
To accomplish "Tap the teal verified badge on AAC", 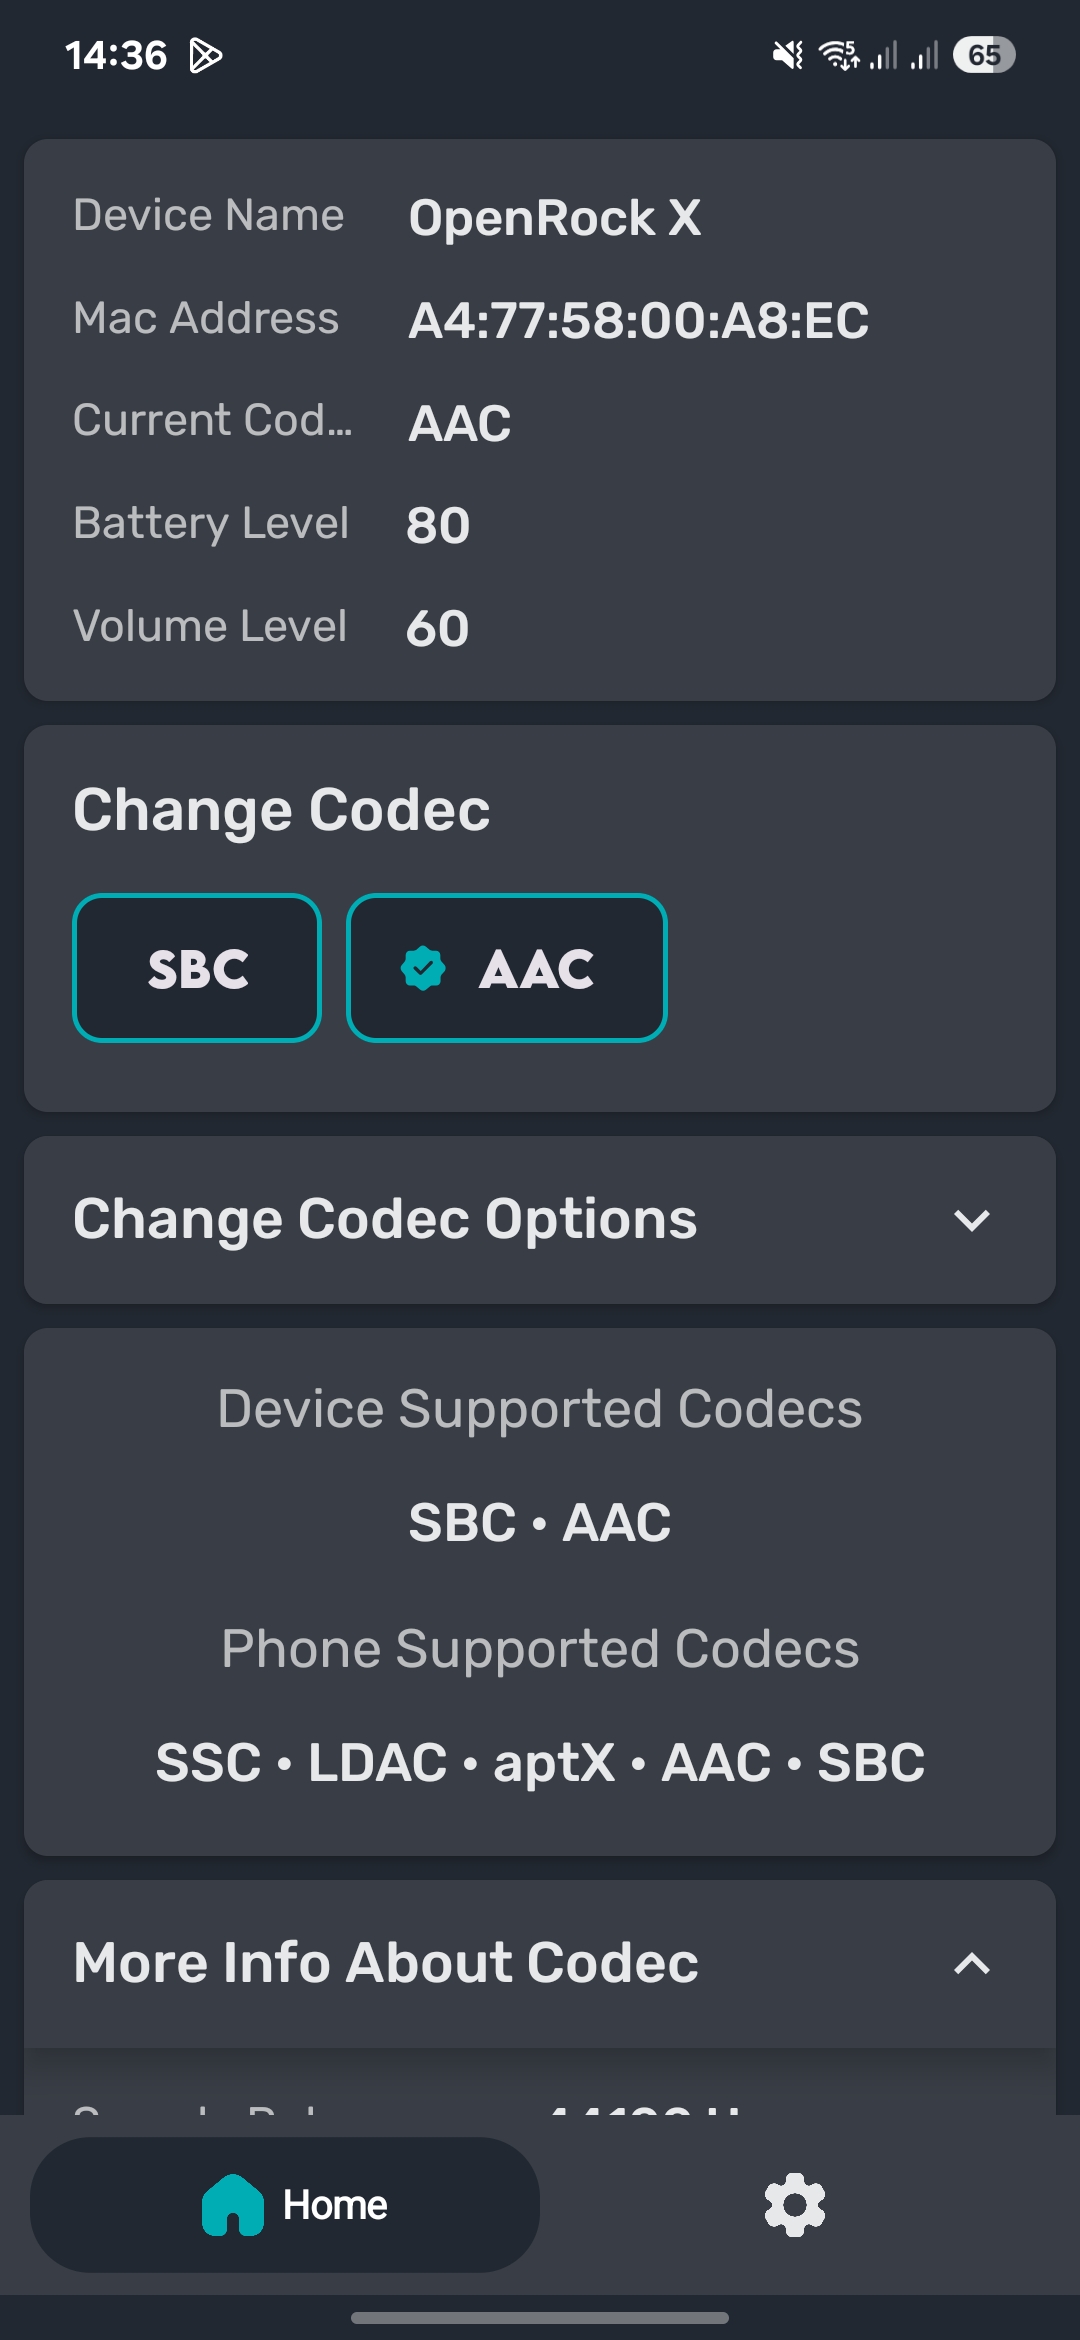I will [423, 968].
